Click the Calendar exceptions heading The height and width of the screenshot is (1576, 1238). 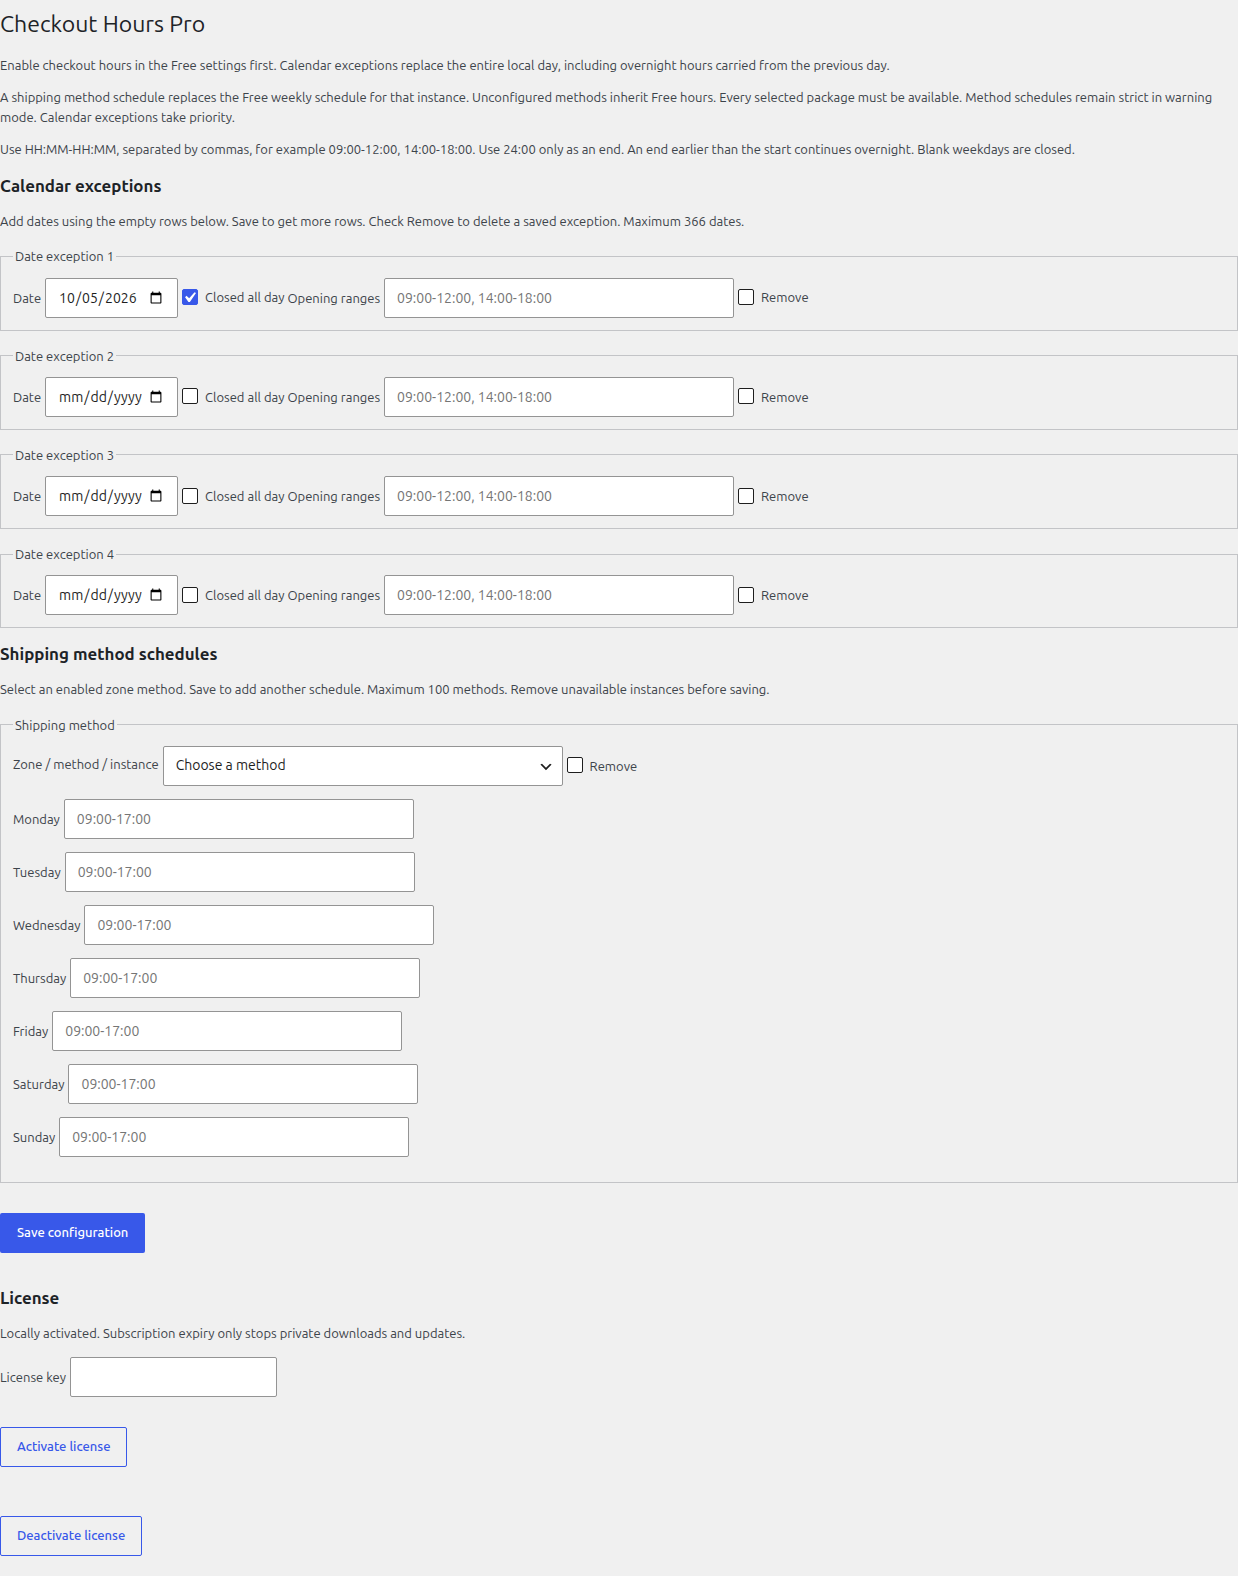[x=80, y=186]
